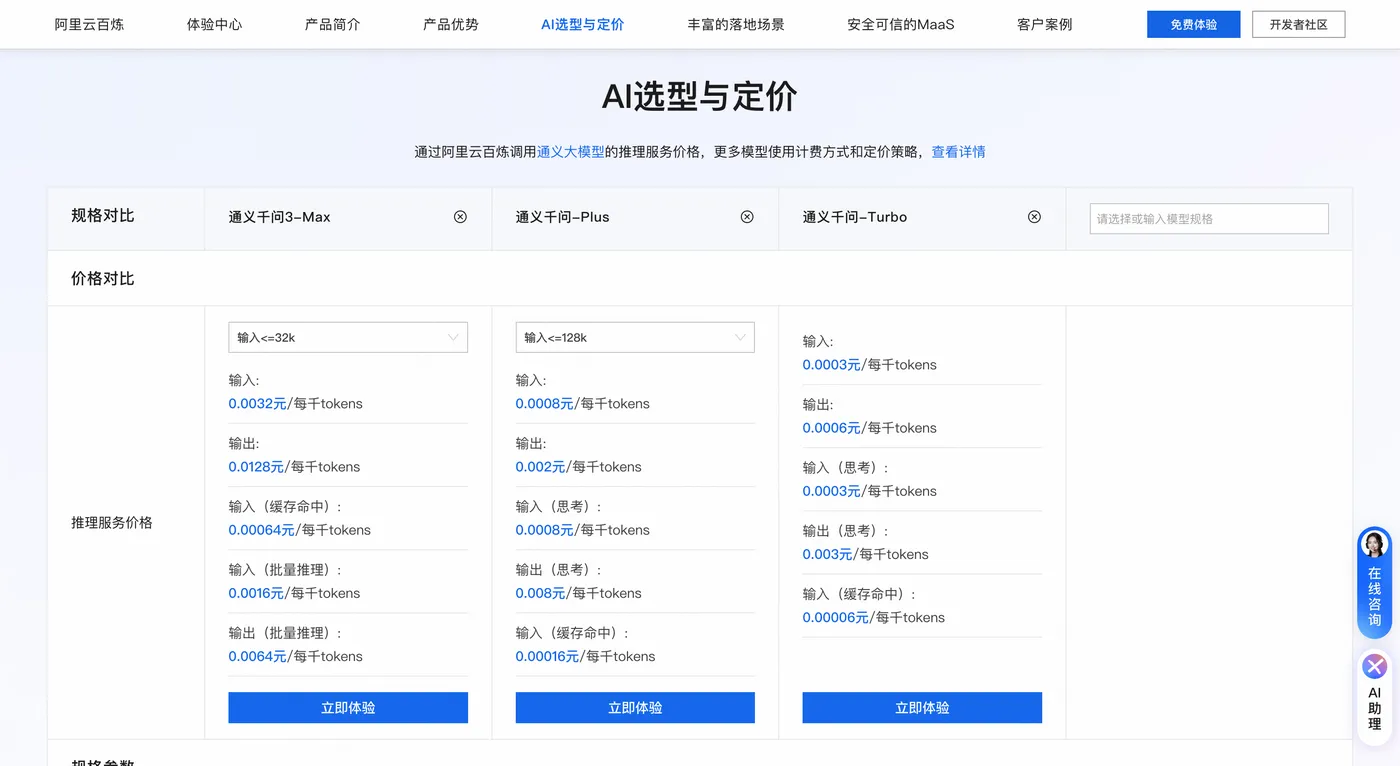Click the 0.003元 Turbo thinking output price
Viewport: 1400px width, 766px height.
(x=828, y=554)
